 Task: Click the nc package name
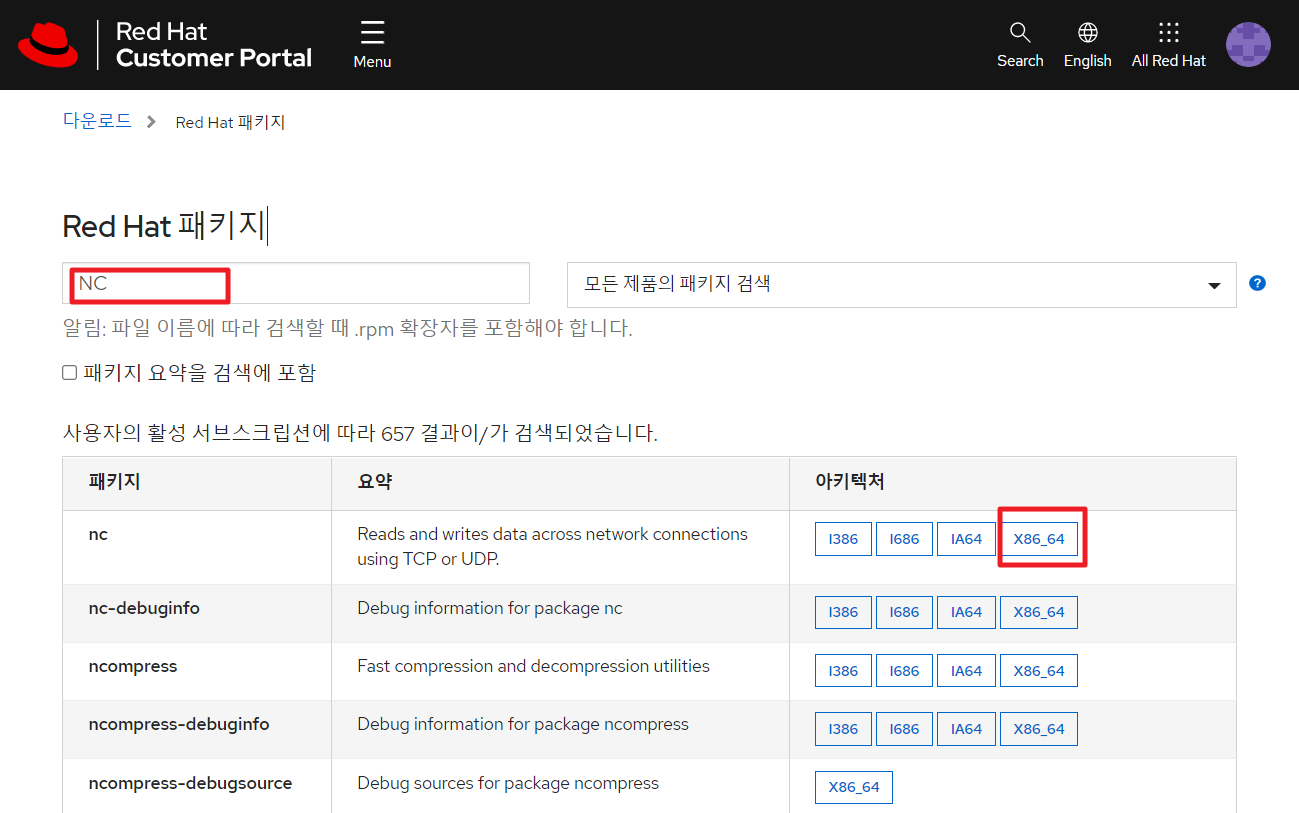[x=98, y=535]
